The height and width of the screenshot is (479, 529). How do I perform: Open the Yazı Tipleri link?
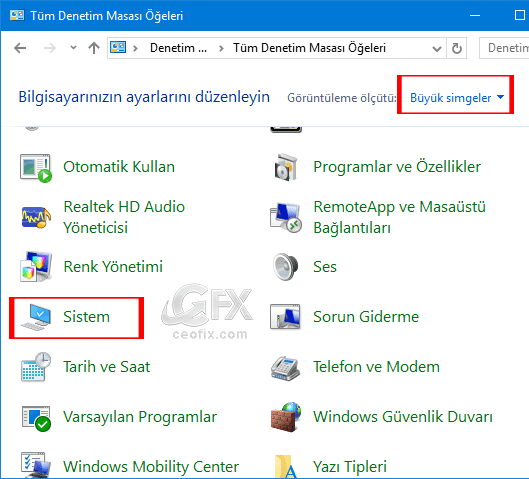click(350, 467)
